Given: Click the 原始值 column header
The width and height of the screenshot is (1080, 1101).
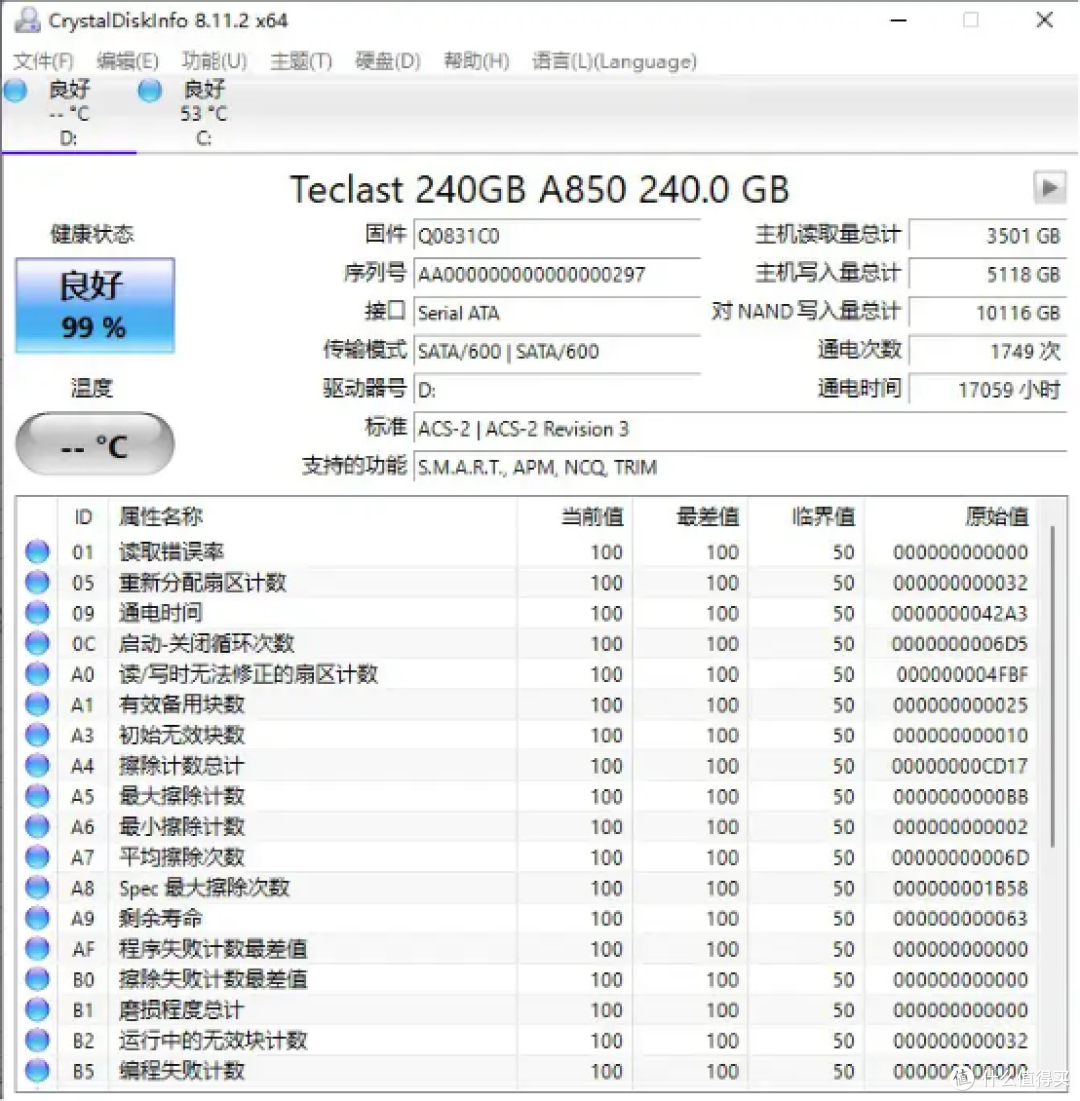Looking at the screenshot, I should click(951, 517).
